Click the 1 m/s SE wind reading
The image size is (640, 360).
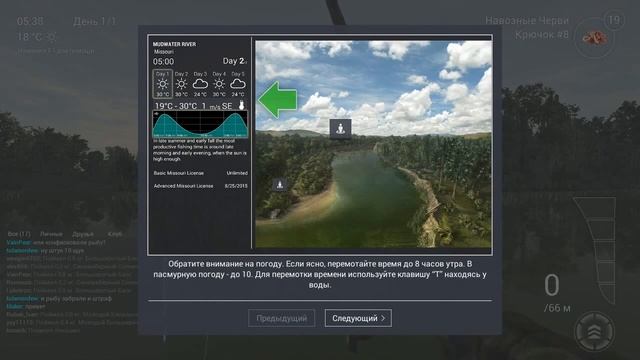(x=217, y=106)
